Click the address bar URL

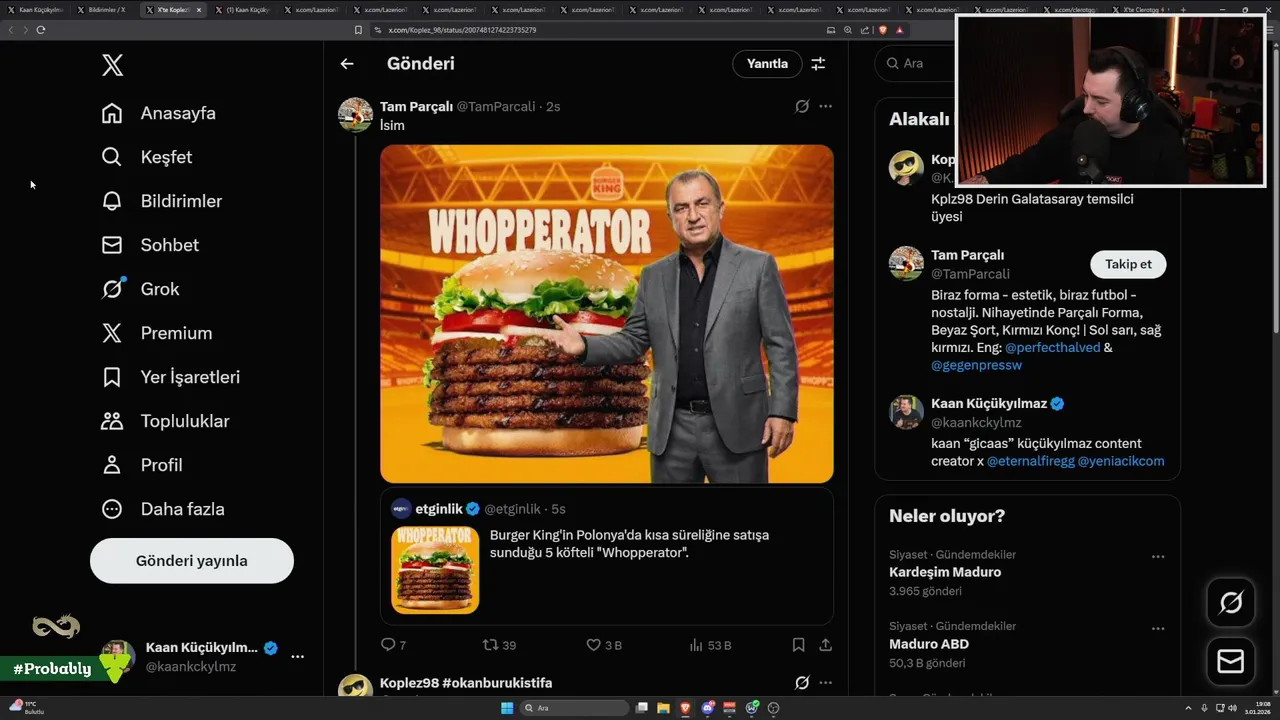(x=462, y=30)
